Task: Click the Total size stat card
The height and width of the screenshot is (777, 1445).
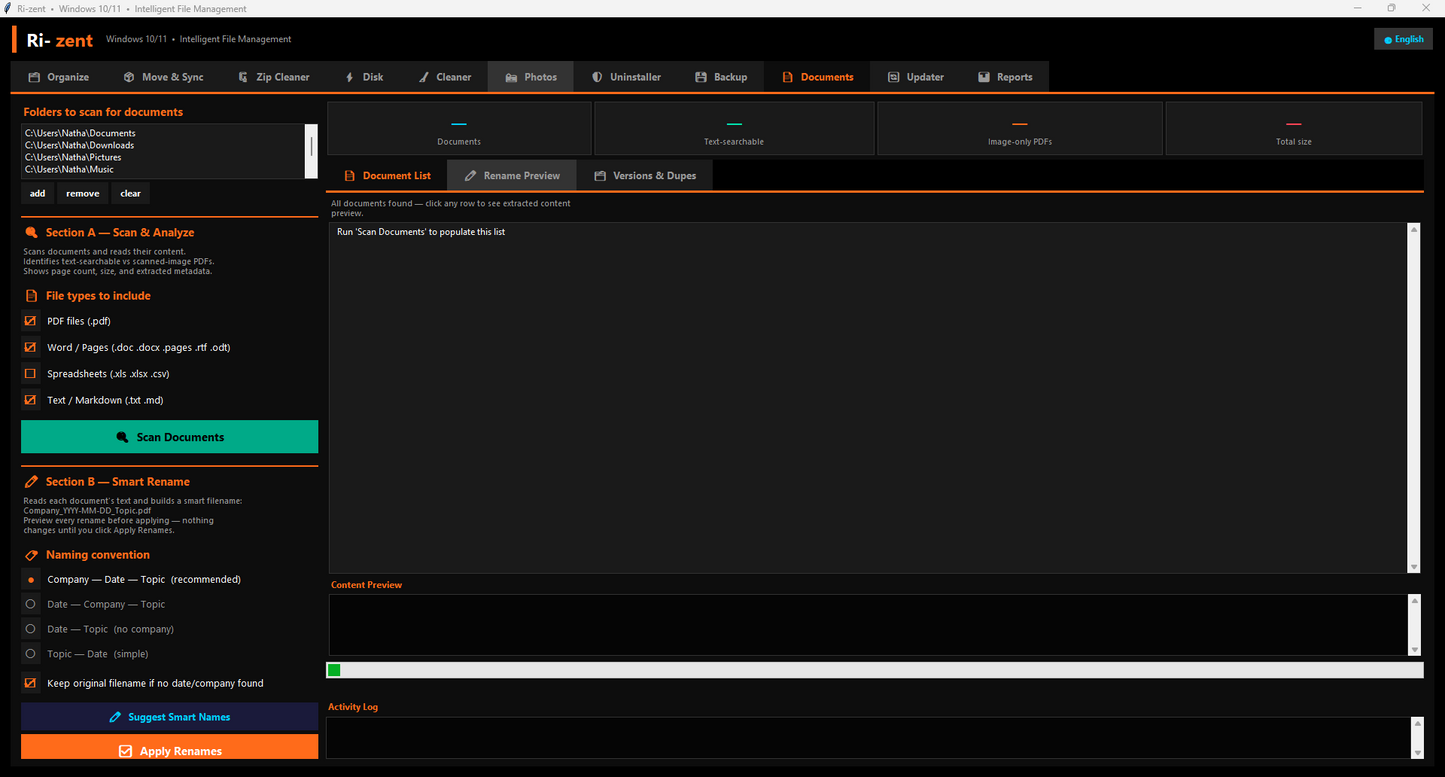Action: point(1294,128)
